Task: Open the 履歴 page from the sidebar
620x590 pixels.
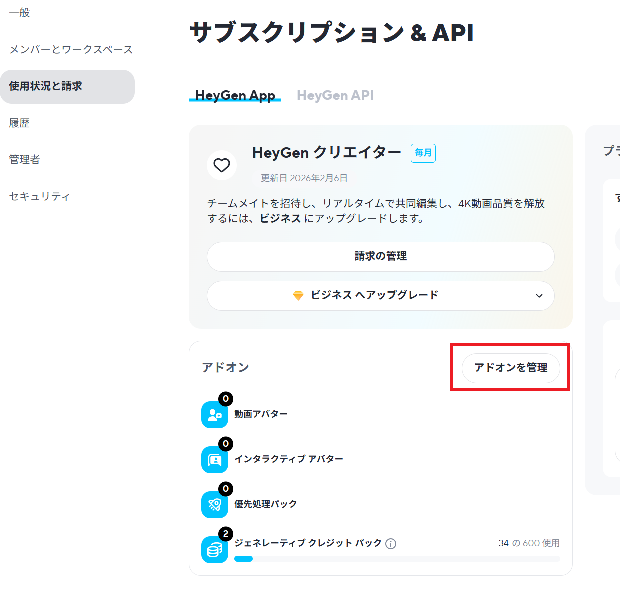Action: pyautogui.click(x=20, y=123)
